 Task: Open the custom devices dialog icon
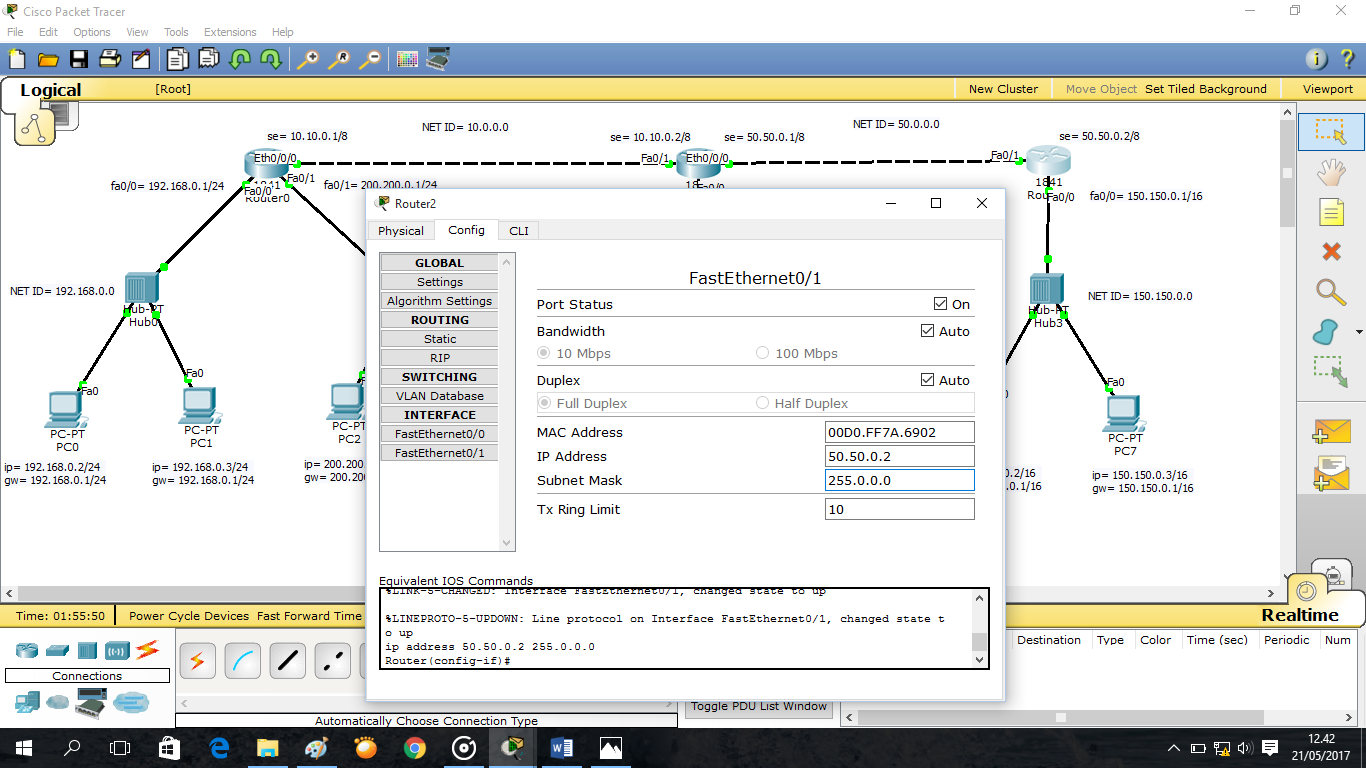click(x=438, y=59)
